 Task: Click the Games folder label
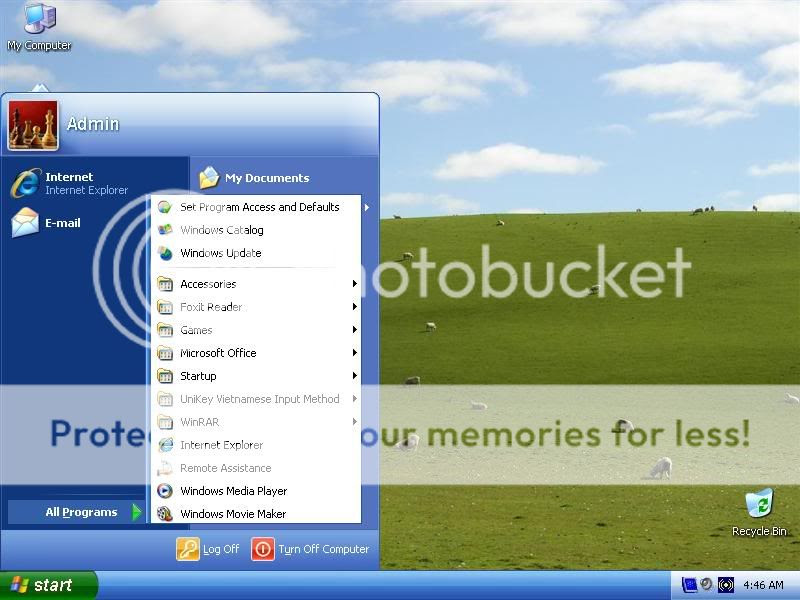[x=196, y=330]
